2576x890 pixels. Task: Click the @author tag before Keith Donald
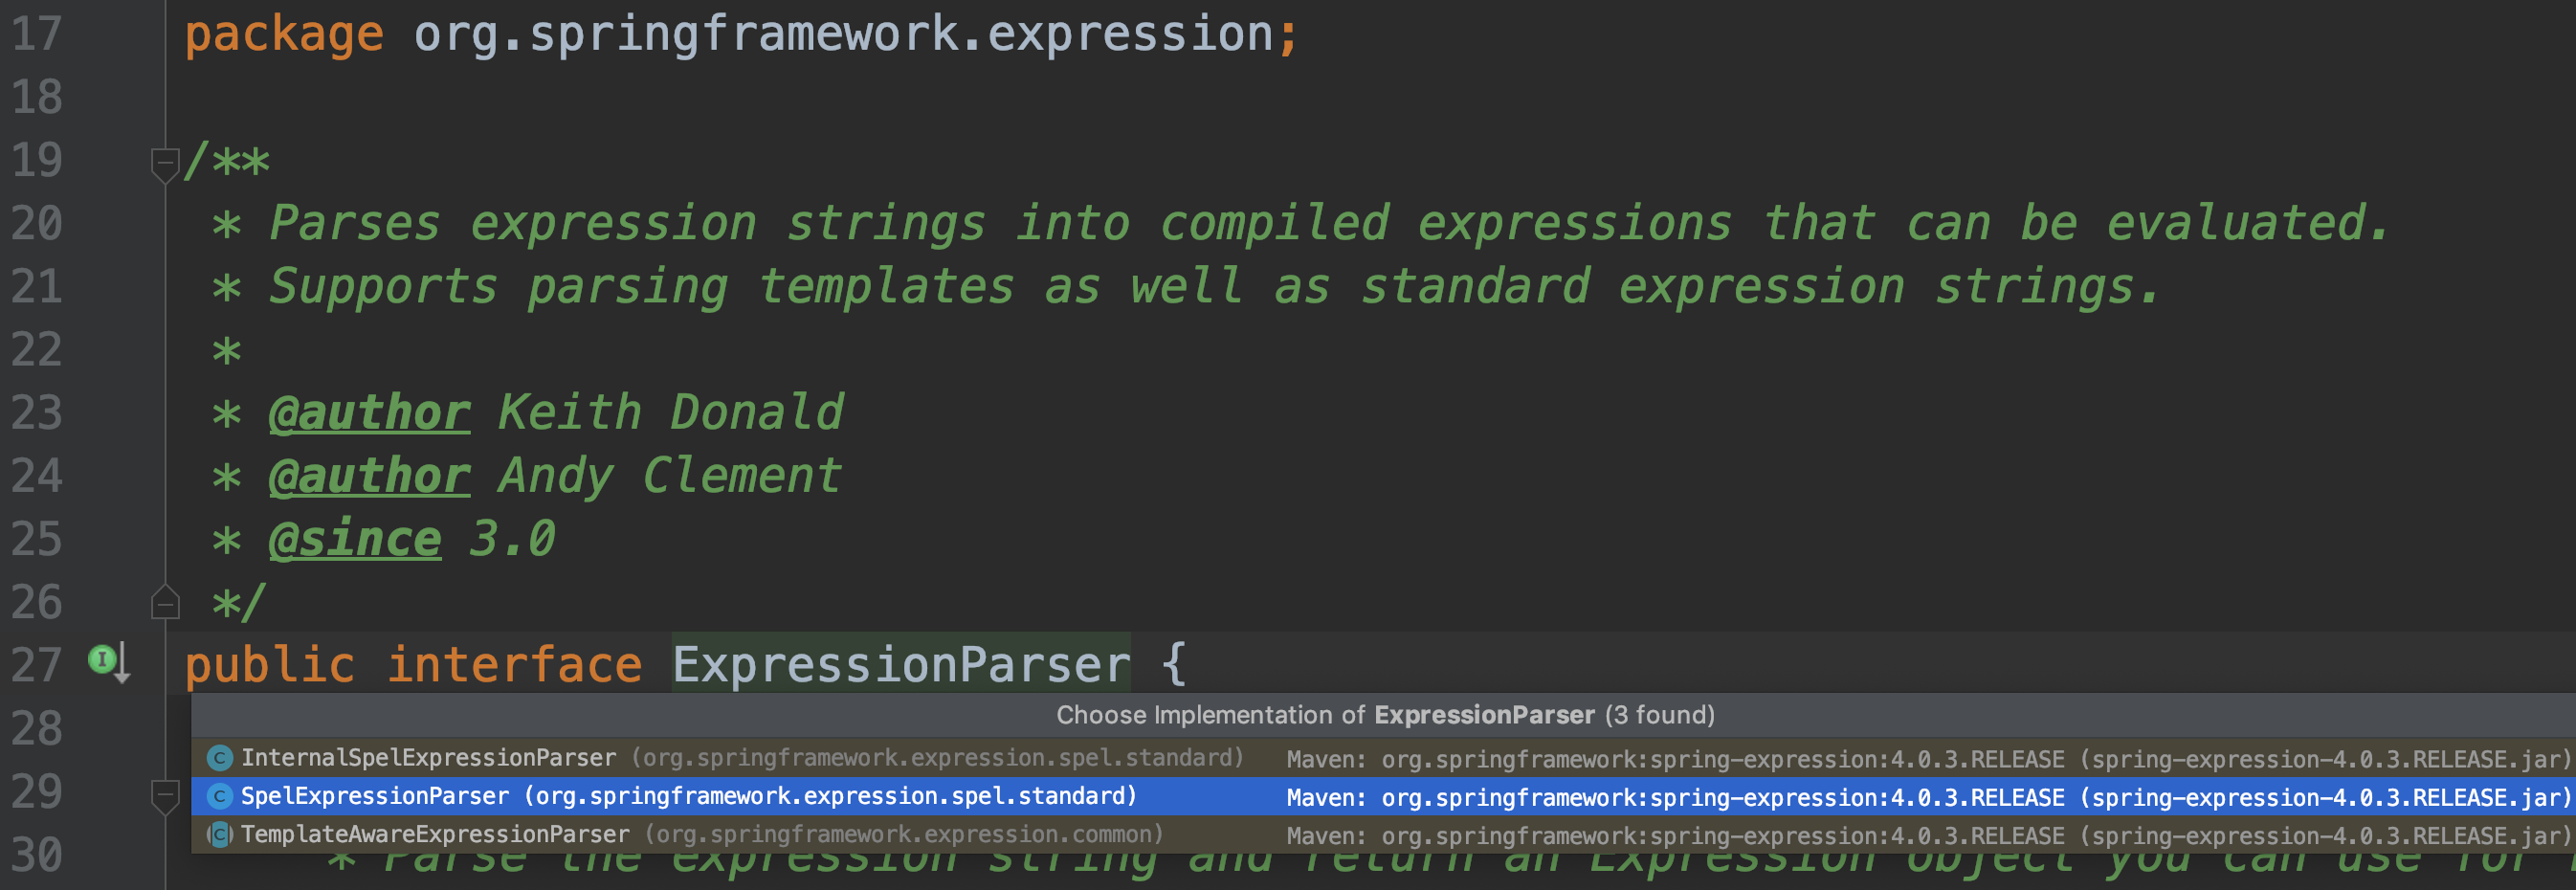[x=369, y=413]
